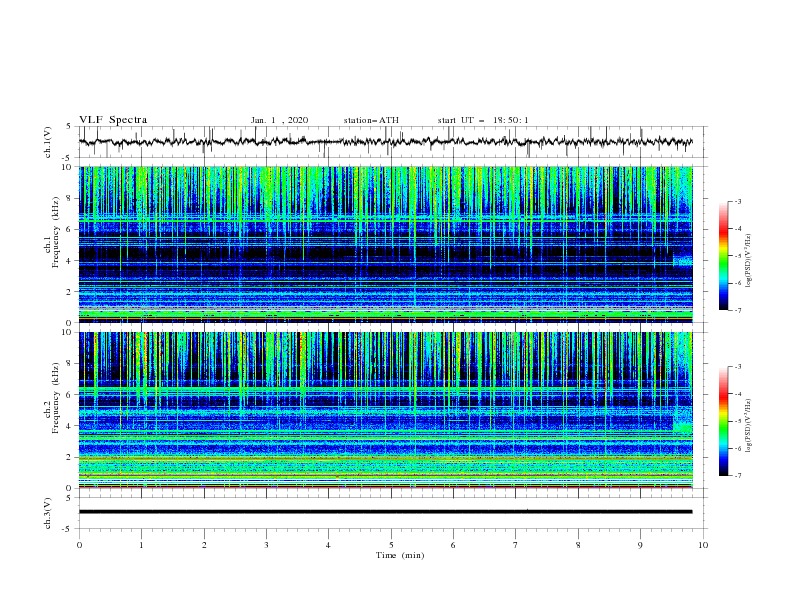Click the '-3' label on ch.1 colorbar
The image size is (792, 612).
(x=738, y=201)
